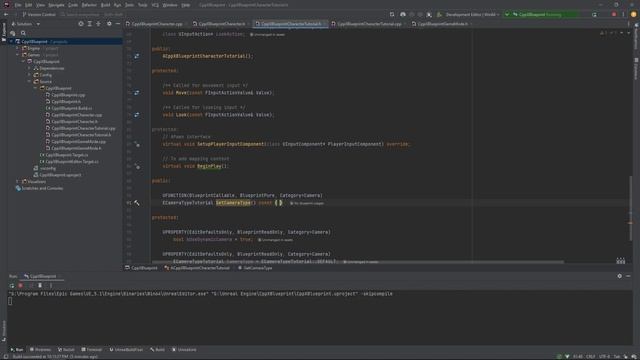Image resolution: width=640 pixels, height=360 pixels.
Task: Click the rerun icon in the Run panel
Action: 12,286
